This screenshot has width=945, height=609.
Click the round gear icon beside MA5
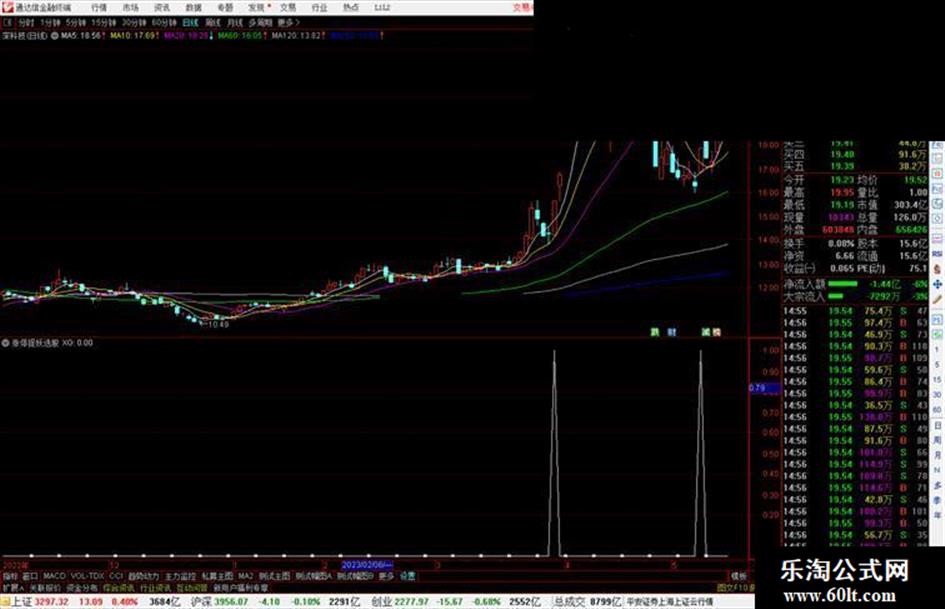pyautogui.click(x=55, y=36)
